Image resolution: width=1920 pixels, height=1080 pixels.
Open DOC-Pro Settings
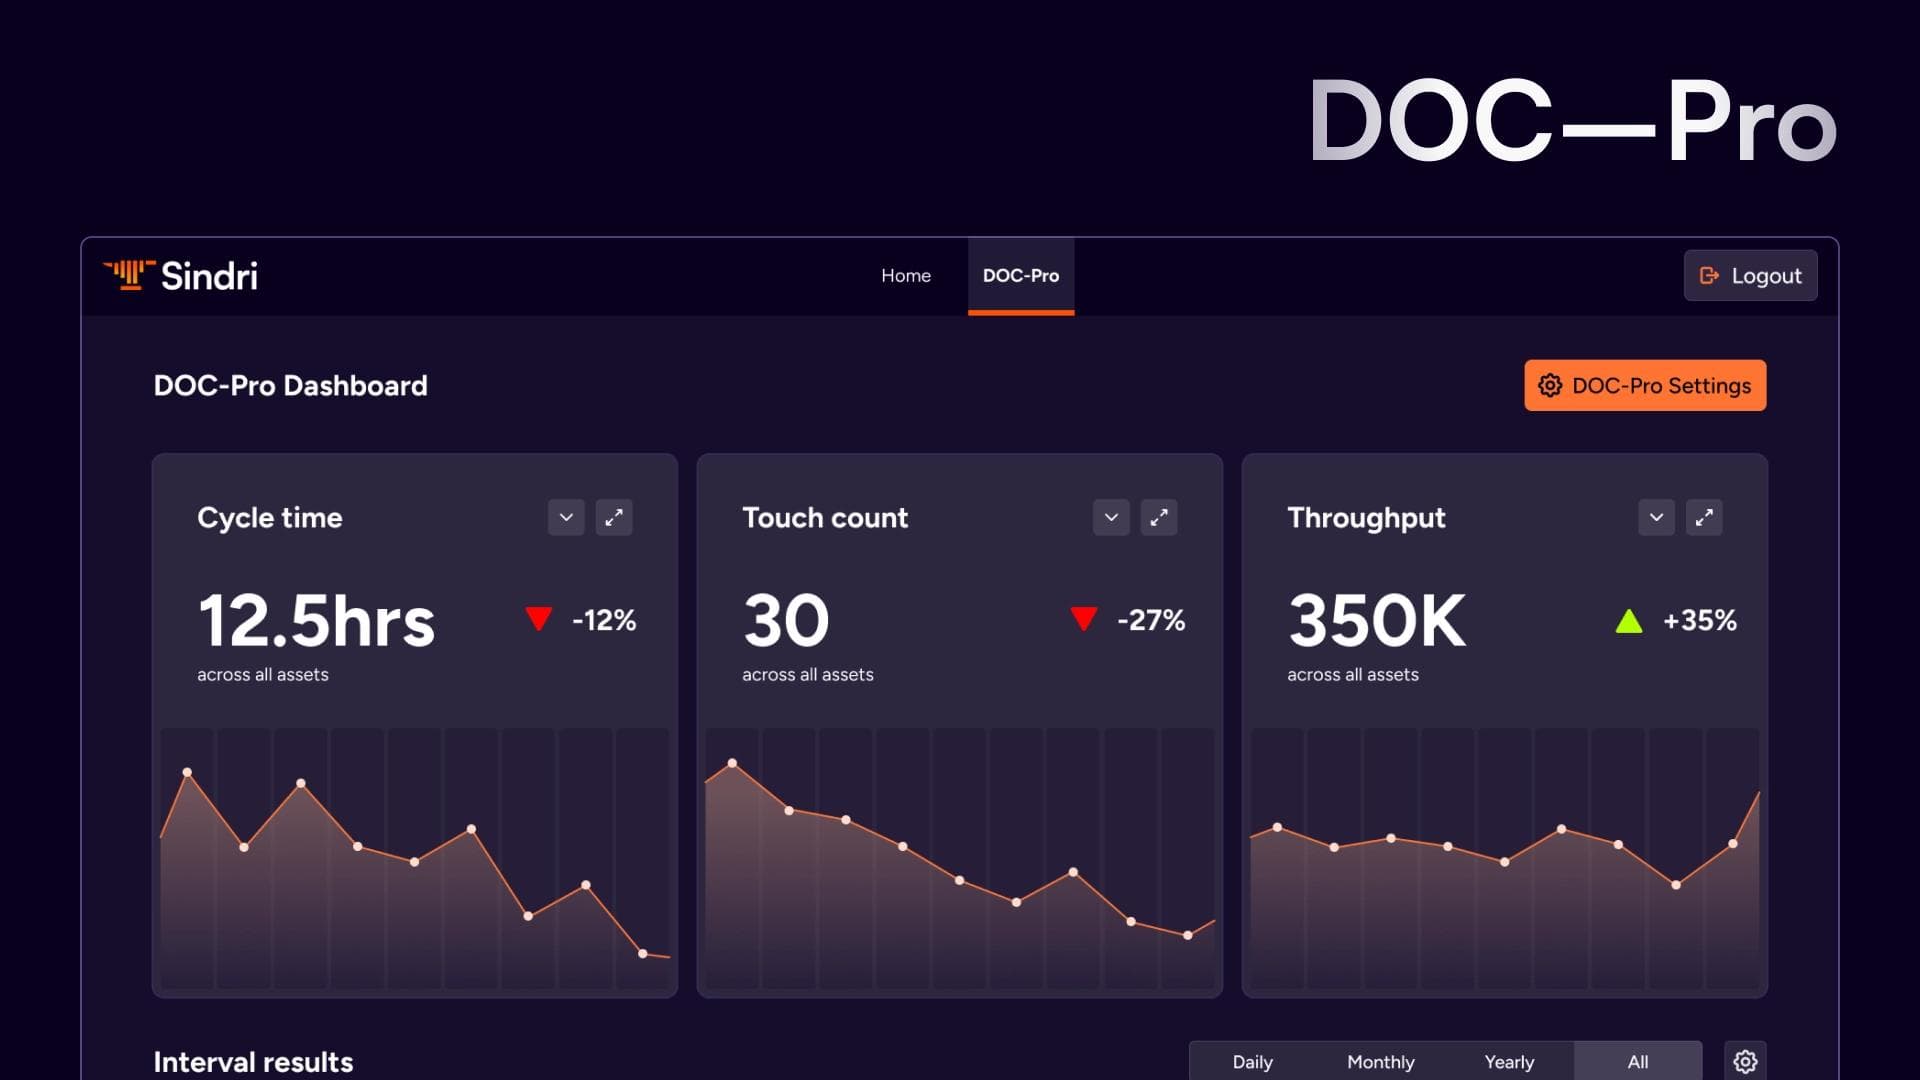[1645, 385]
